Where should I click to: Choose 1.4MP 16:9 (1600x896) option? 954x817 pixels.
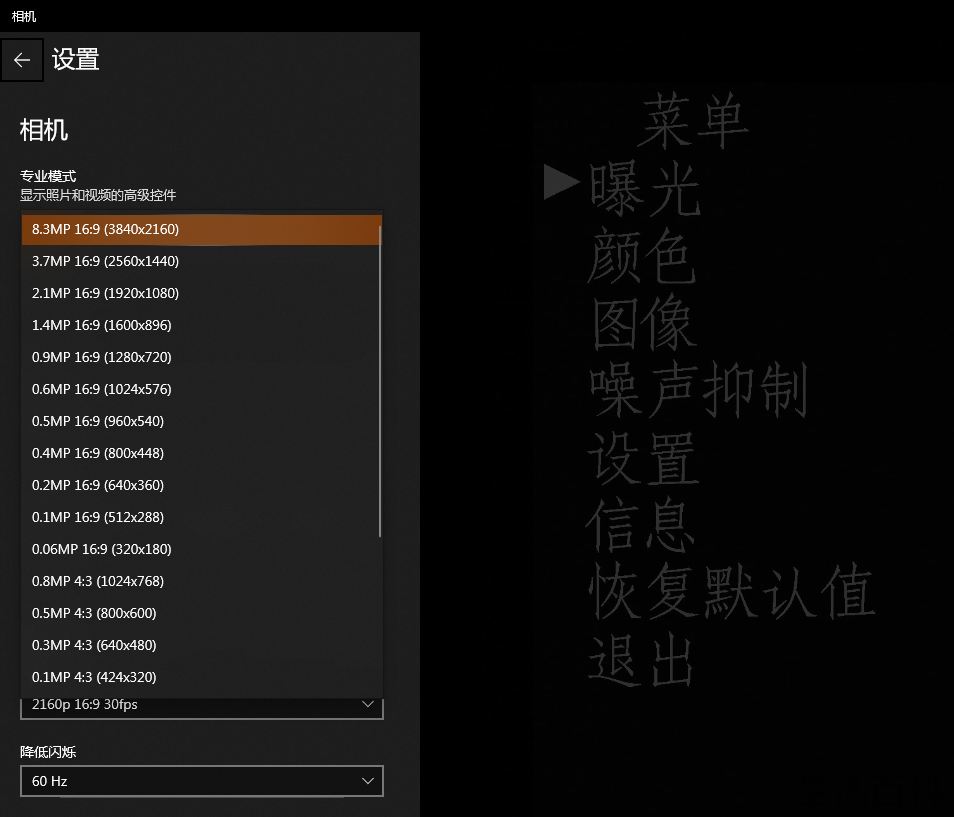[201, 325]
